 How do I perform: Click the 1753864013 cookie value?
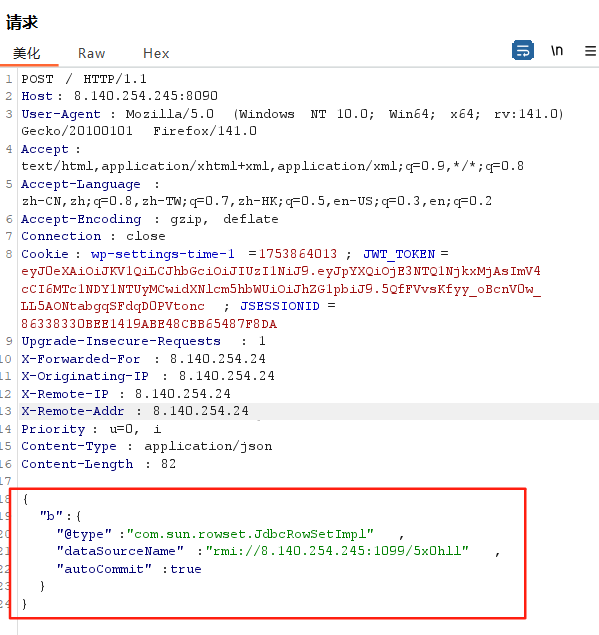pos(298,254)
